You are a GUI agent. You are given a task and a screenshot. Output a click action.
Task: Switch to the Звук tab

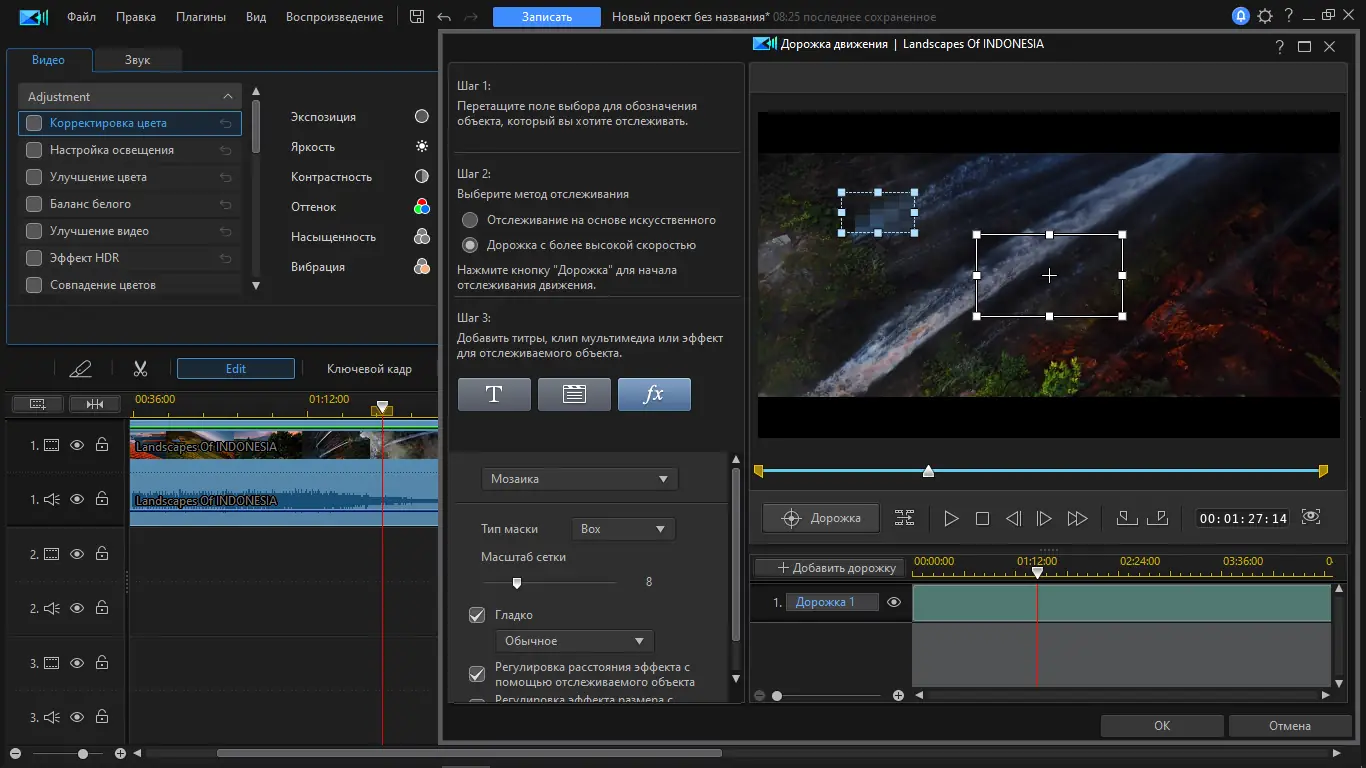[137, 60]
